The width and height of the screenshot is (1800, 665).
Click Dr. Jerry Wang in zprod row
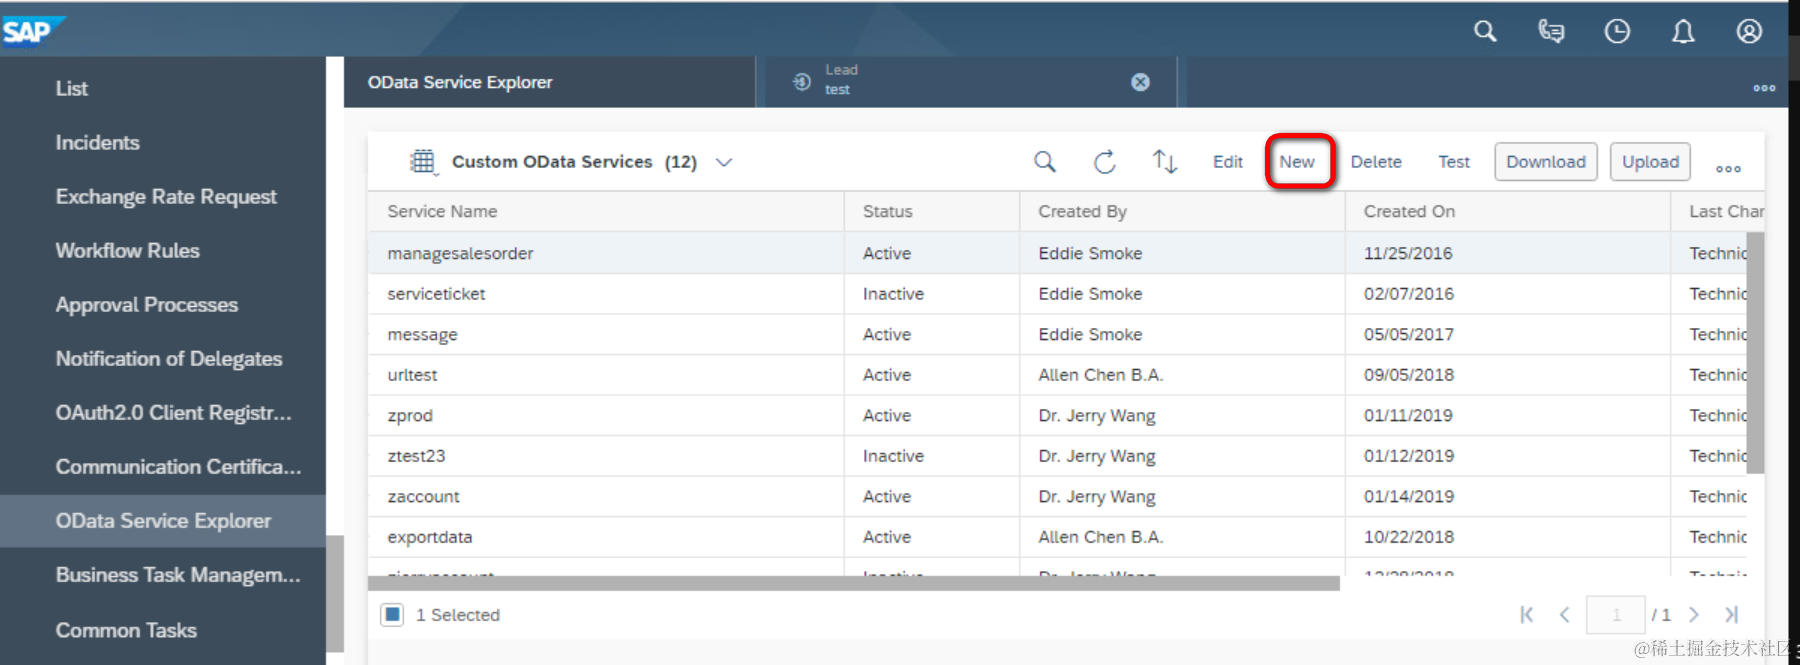click(x=1096, y=415)
